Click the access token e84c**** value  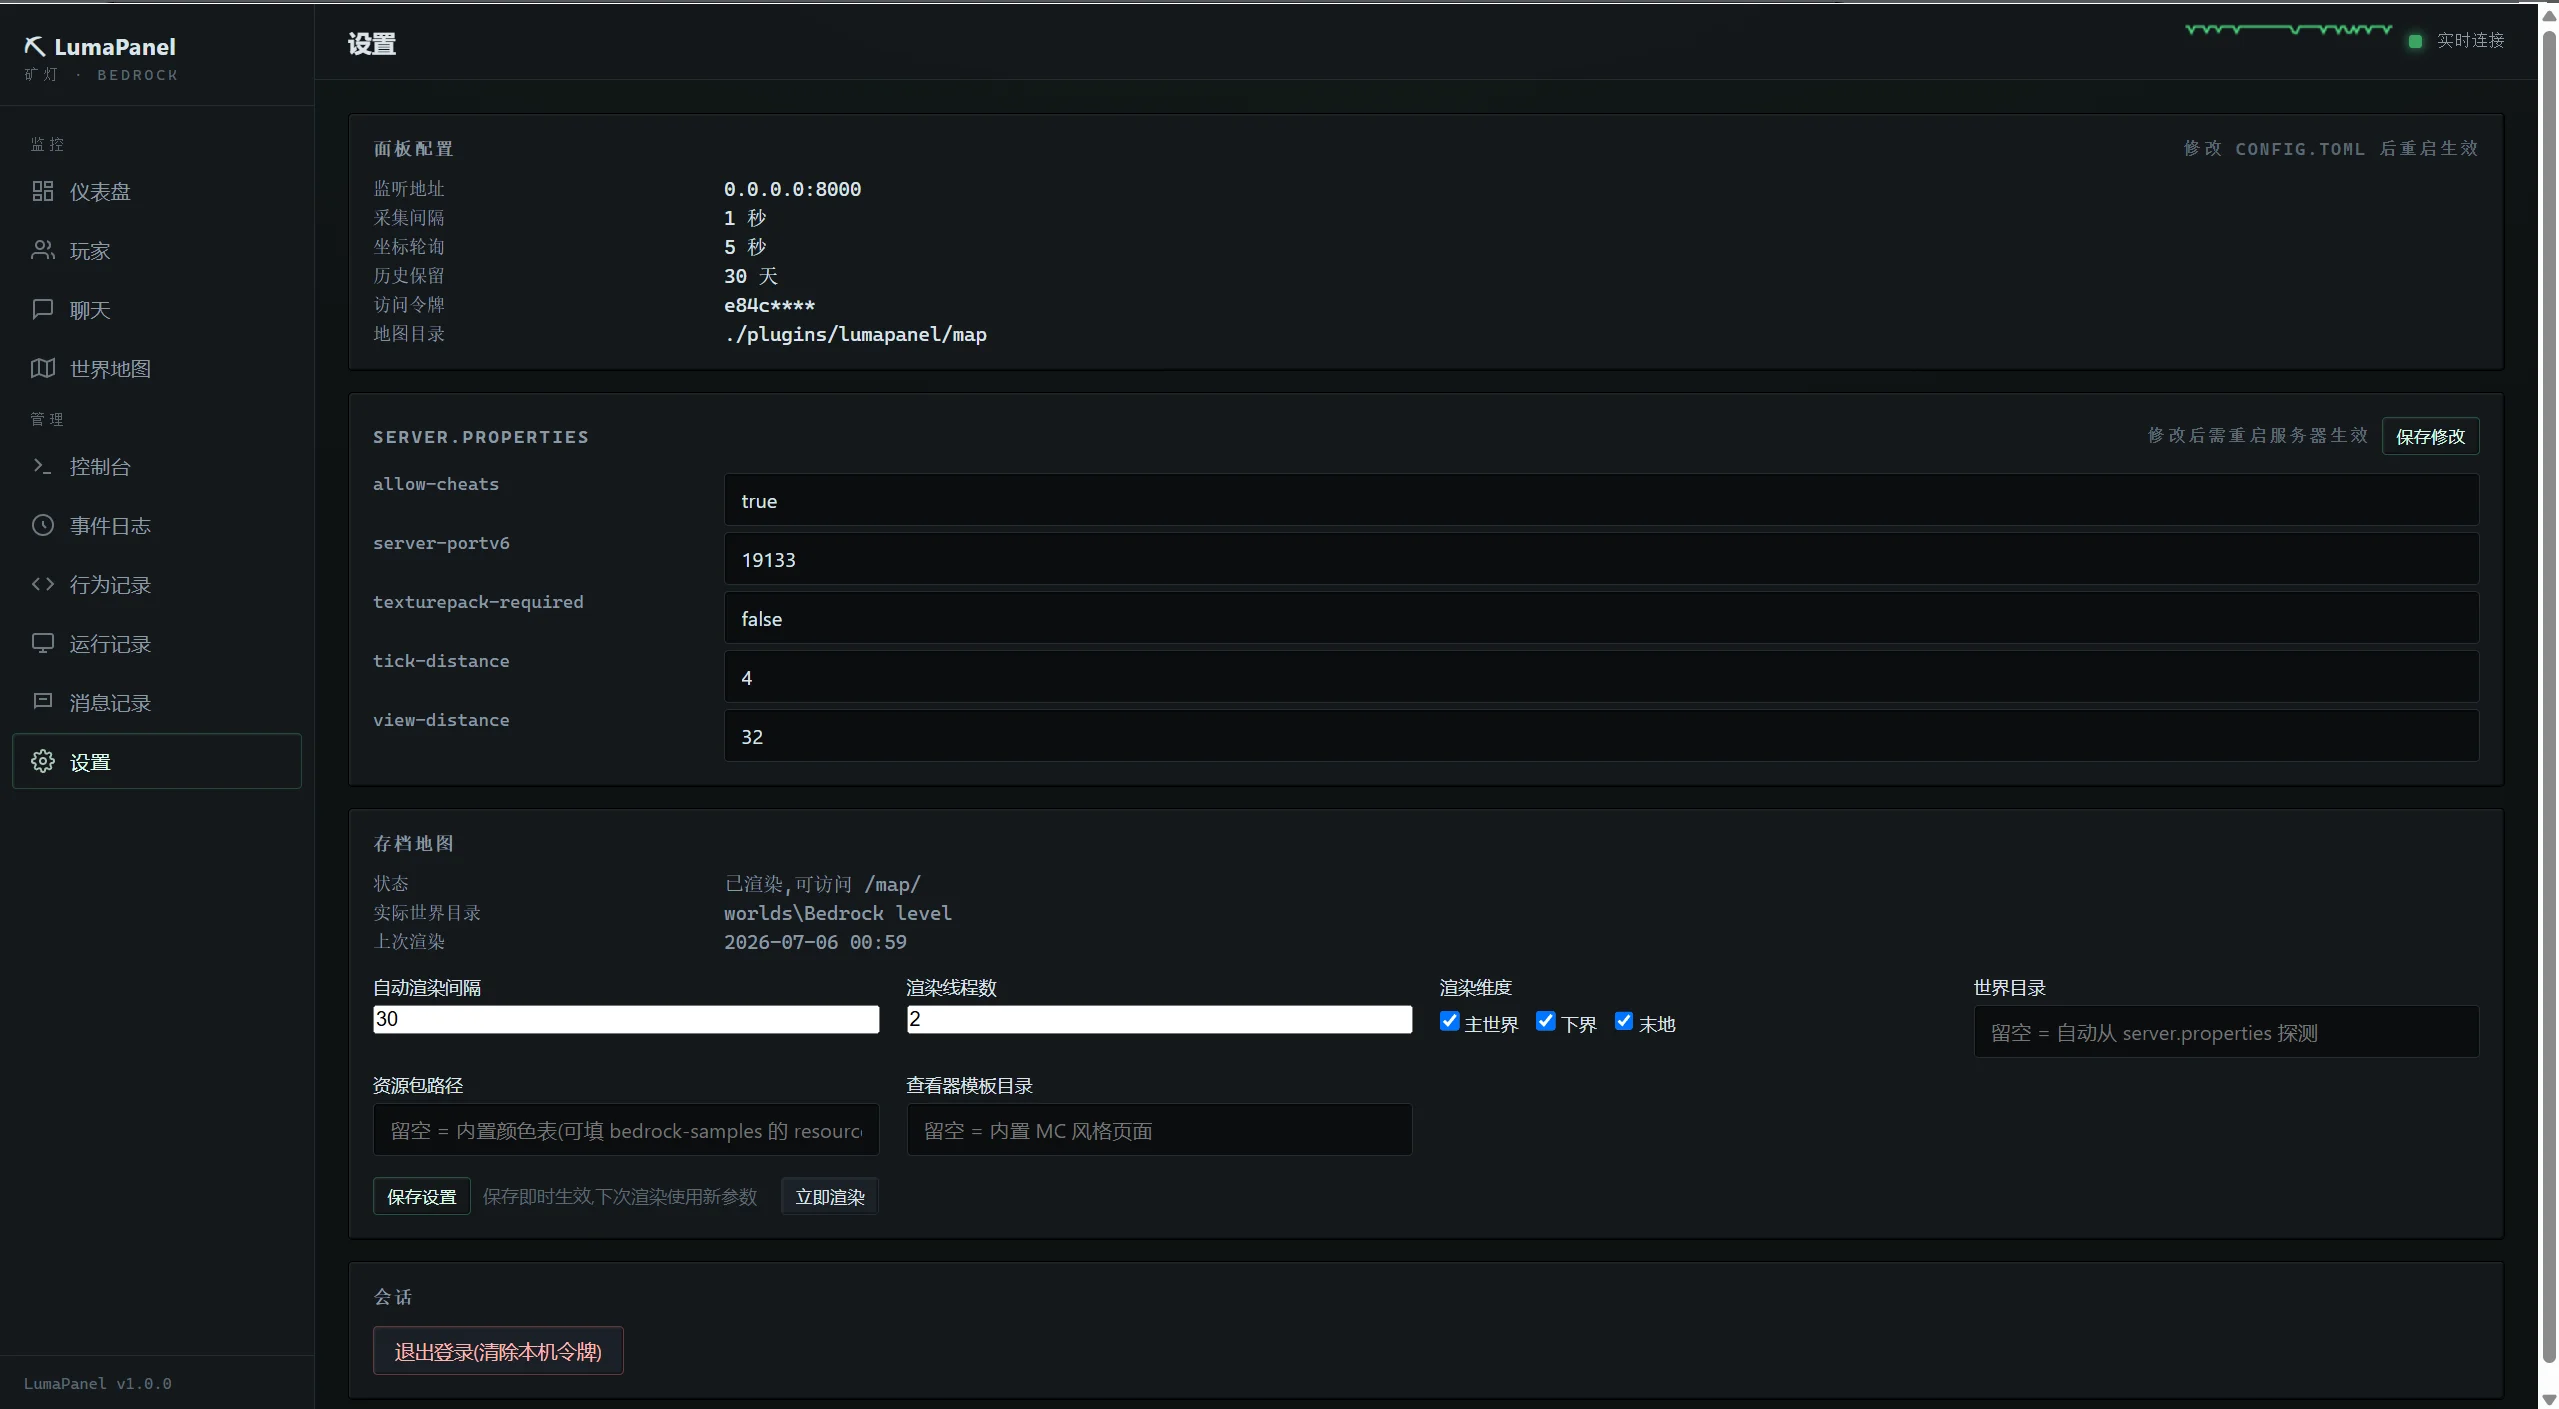pyautogui.click(x=769, y=305)
